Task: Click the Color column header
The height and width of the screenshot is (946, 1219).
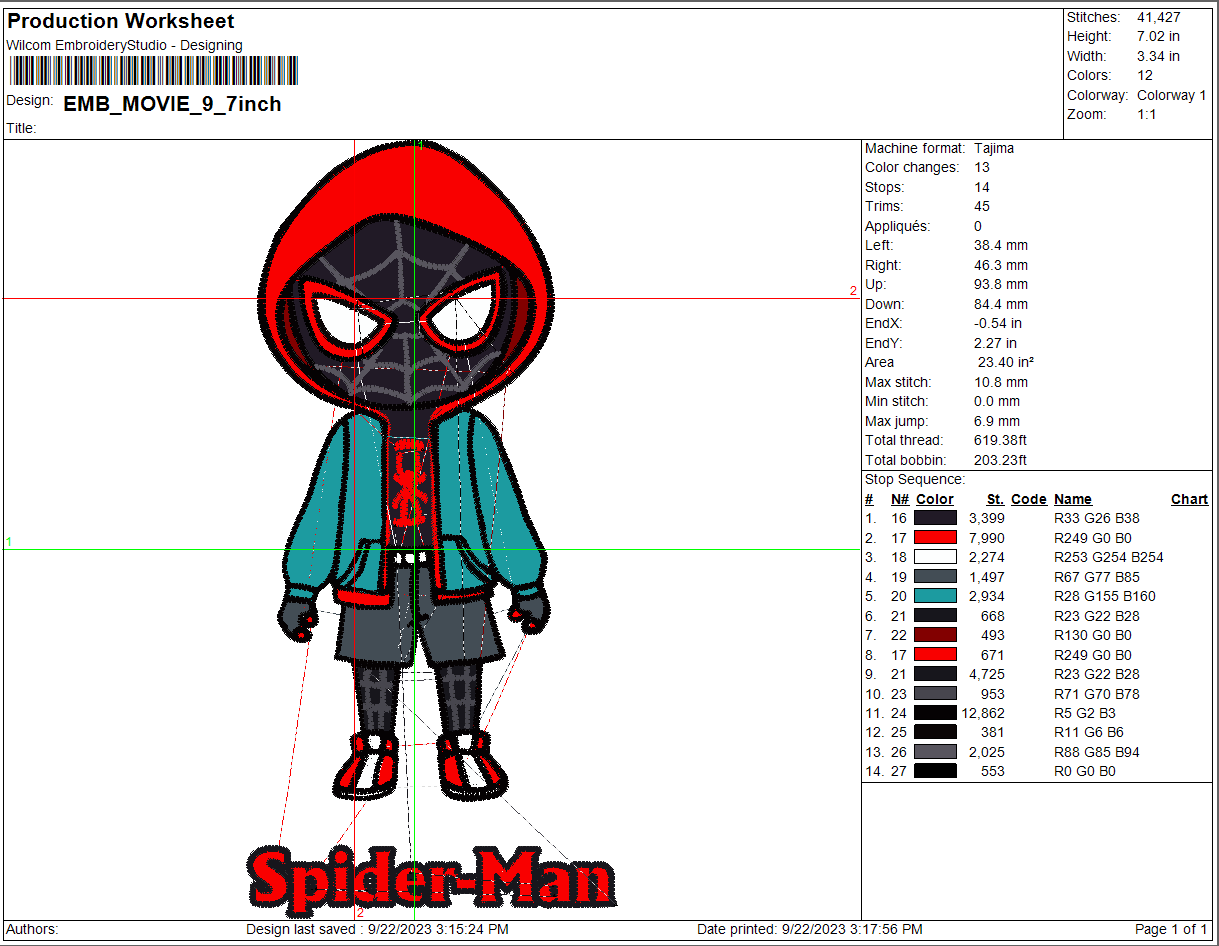Action: click(x=934, y=499)
